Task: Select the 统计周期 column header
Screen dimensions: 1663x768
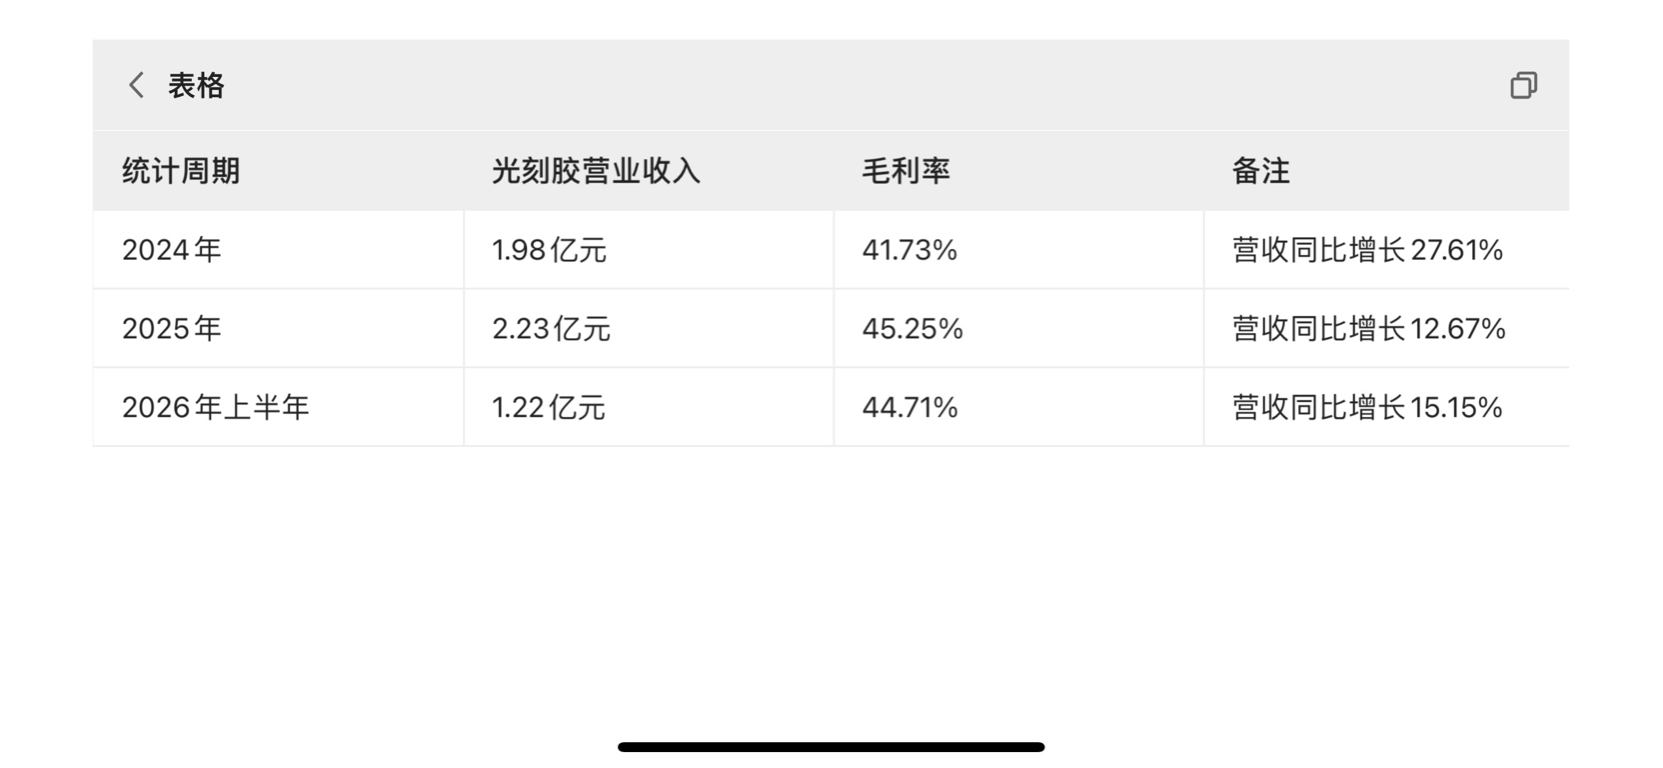Action: coord(181,171)
